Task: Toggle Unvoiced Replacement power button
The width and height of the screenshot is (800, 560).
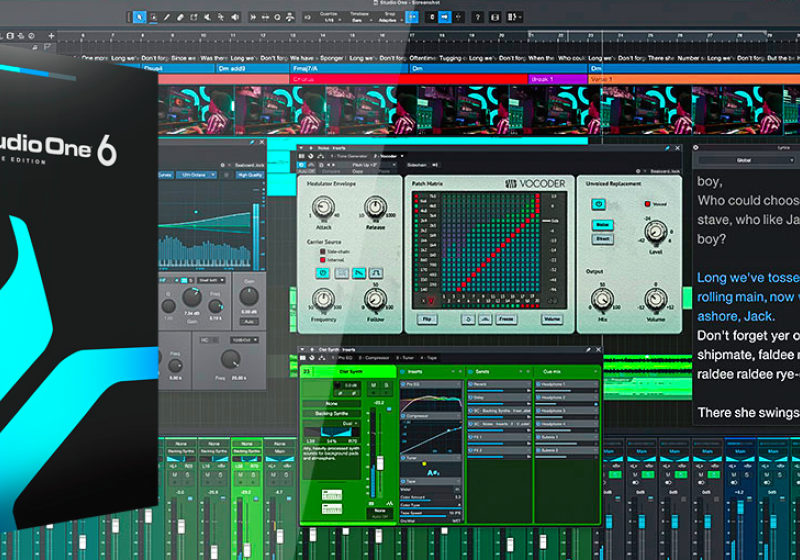Action: (598, 205)
